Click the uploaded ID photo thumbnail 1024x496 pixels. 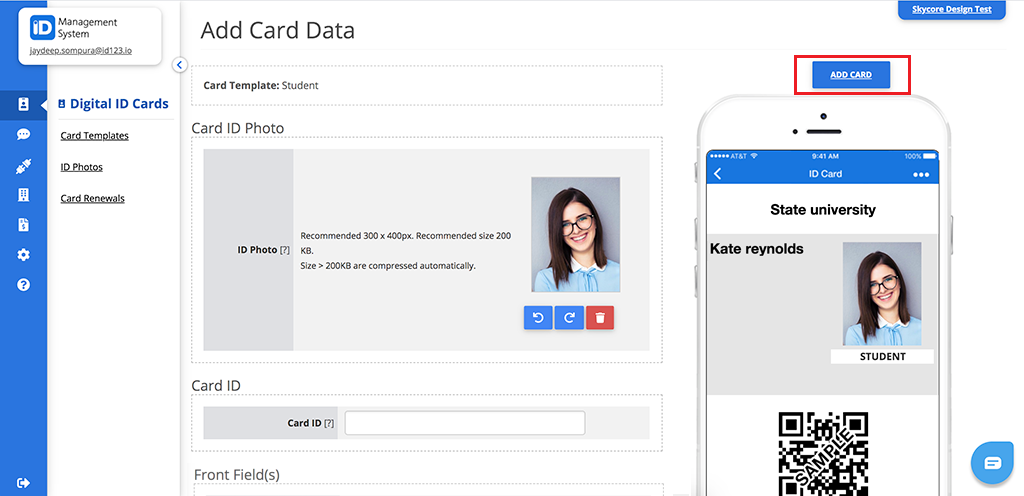(x=575, y=235)
